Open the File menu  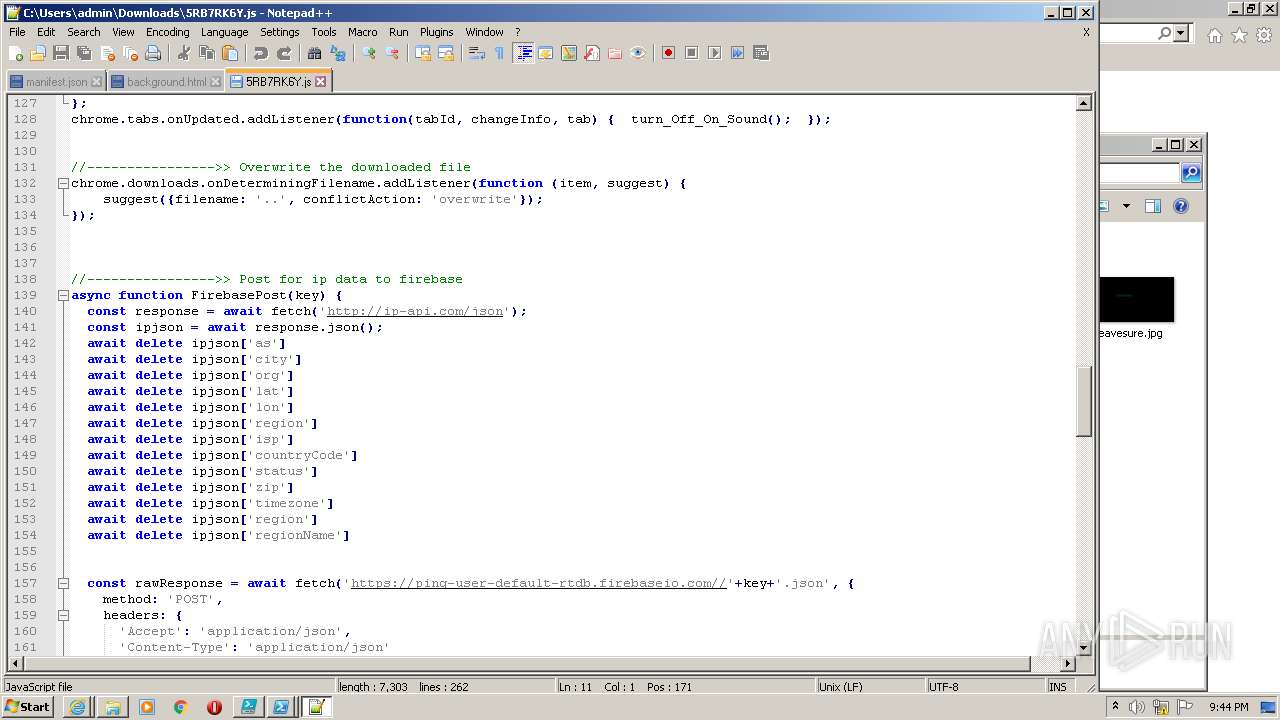(17, 32)
